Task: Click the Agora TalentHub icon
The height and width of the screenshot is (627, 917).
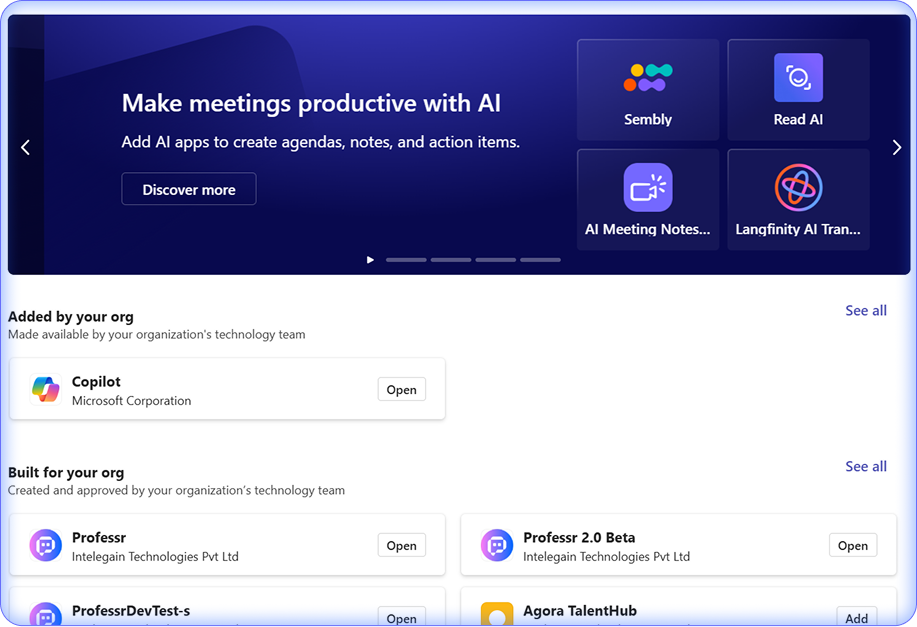Action: (x=497, y=615)
